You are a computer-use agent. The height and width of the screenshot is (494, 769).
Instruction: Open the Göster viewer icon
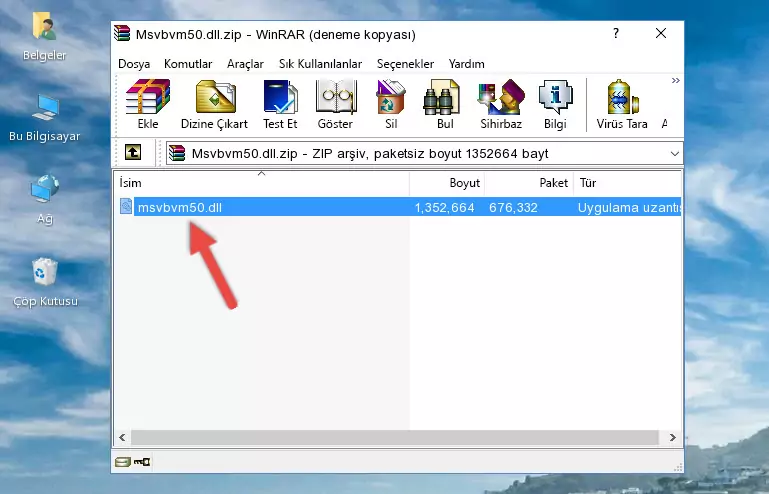pos(335,104)
